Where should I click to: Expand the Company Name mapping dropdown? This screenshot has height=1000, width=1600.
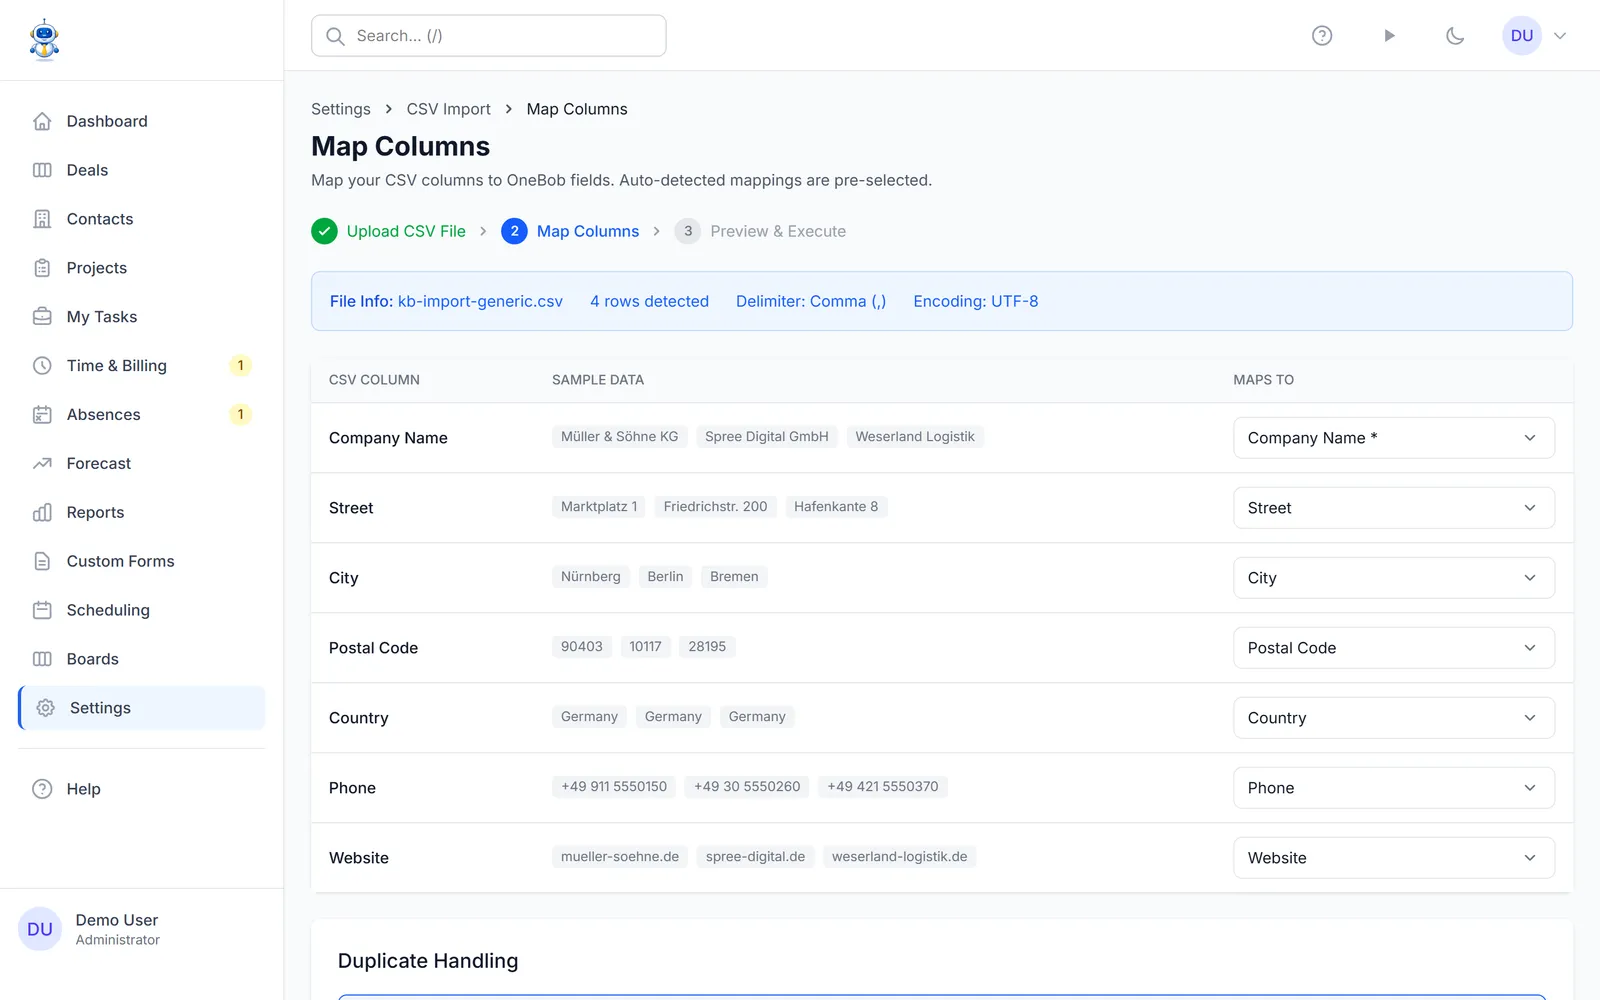click(1393, 438)
